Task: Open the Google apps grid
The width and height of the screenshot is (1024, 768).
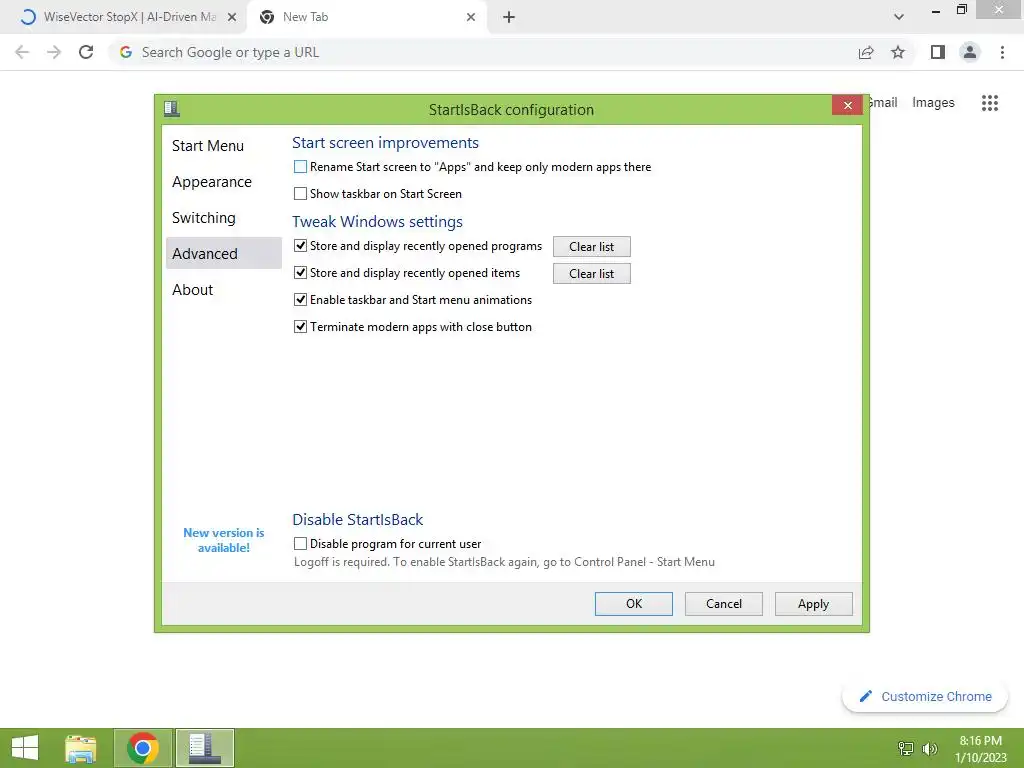Action: click(990, 103)
